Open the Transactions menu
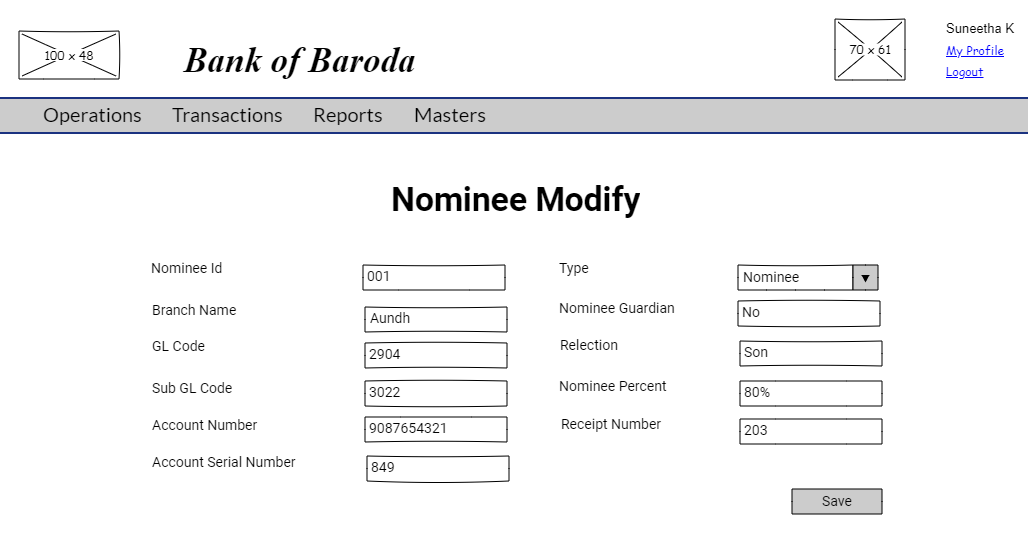 click(227, 115)
